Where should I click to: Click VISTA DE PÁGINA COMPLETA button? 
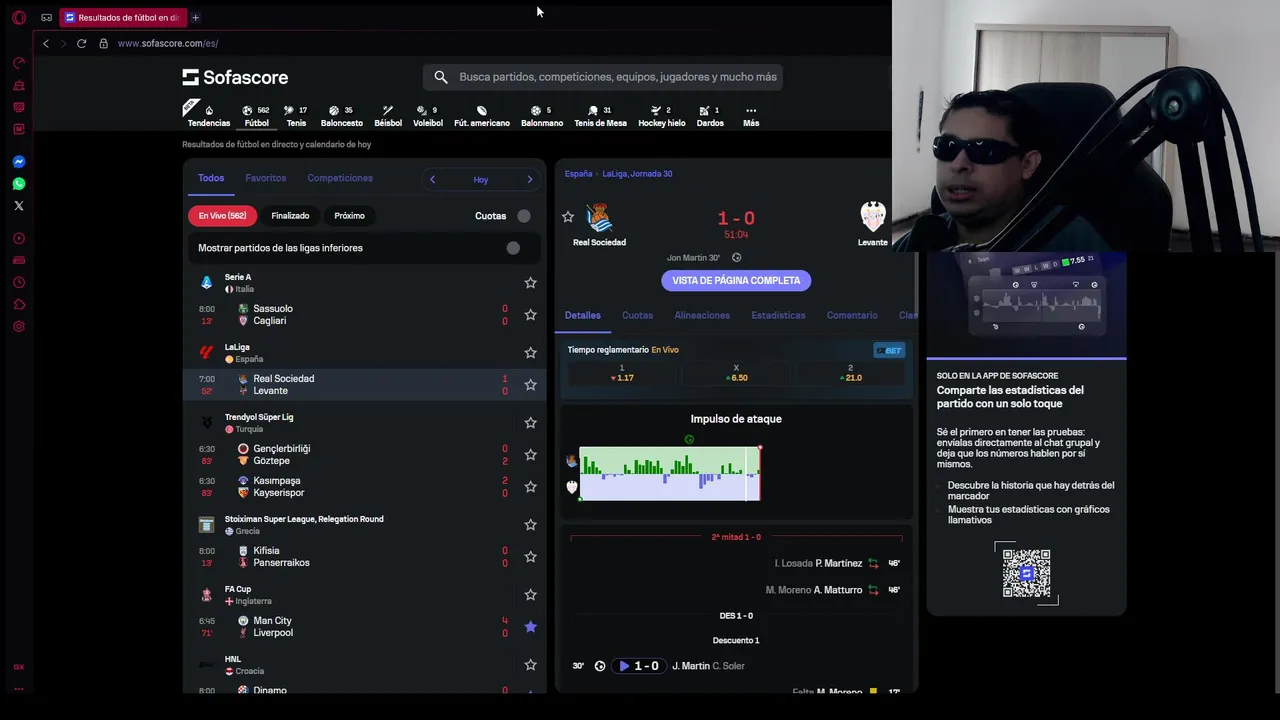tap(736, 281)
